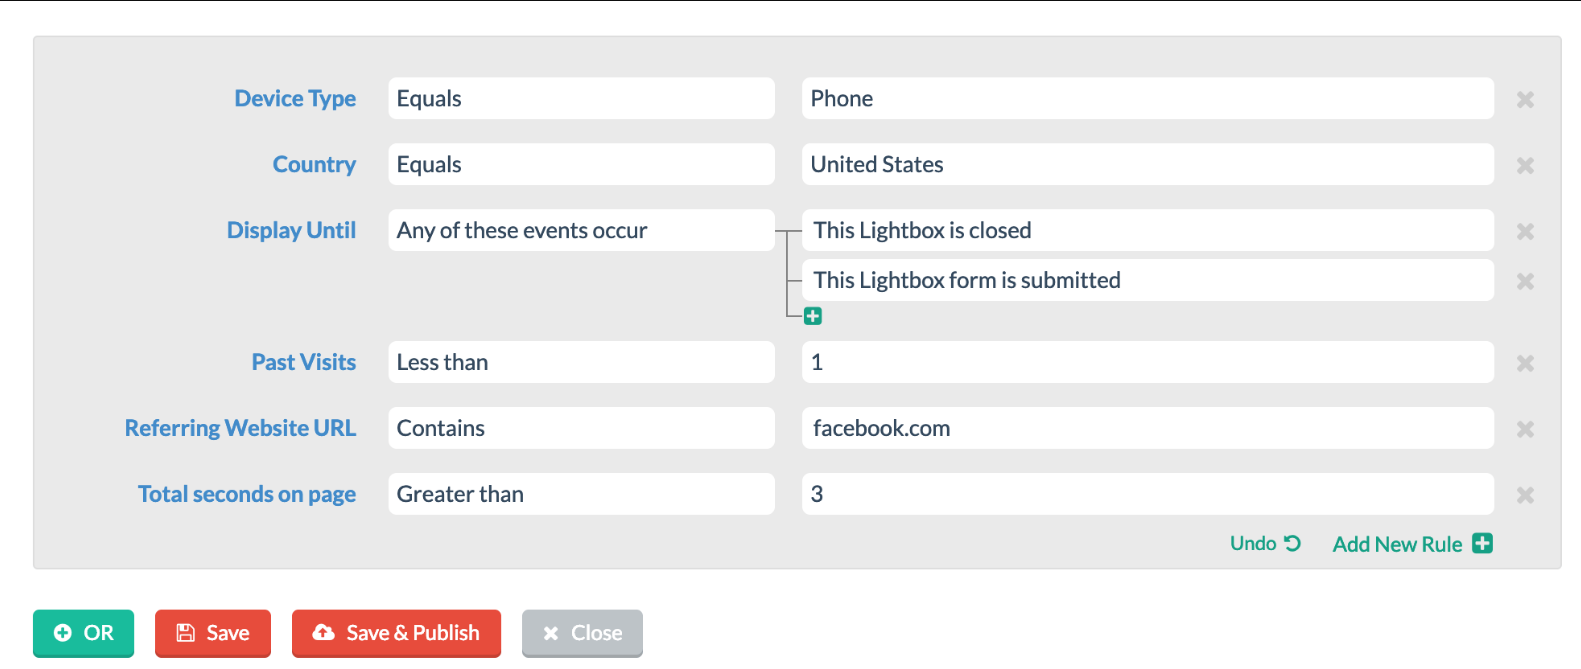1581x669 pixels.
Task: Click the Save & Publish button
Action: pos(396,633)
